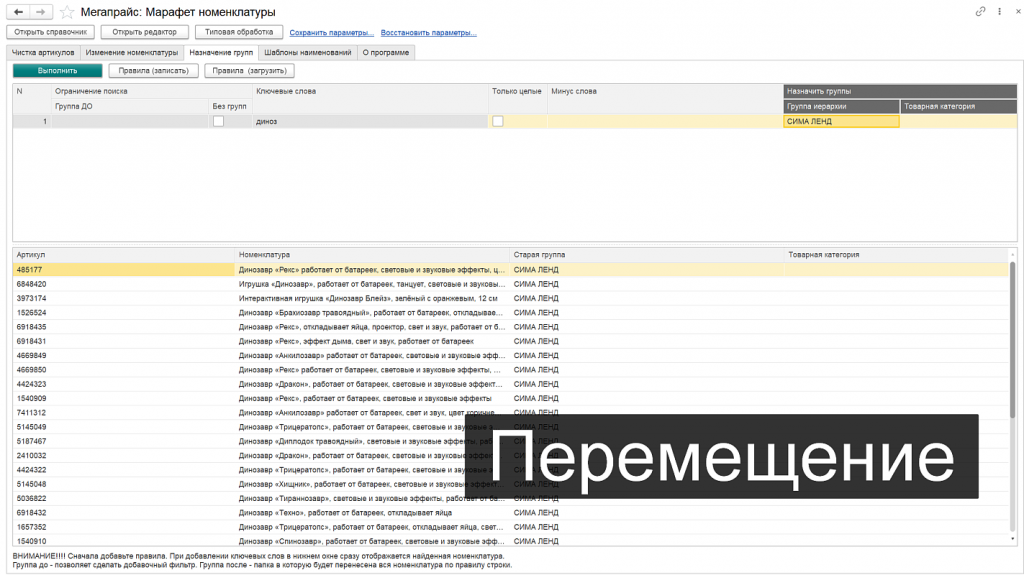Screen dimensions: 1024x575
Task: Click the Открыть редактор button
Action: pos(144,32)
